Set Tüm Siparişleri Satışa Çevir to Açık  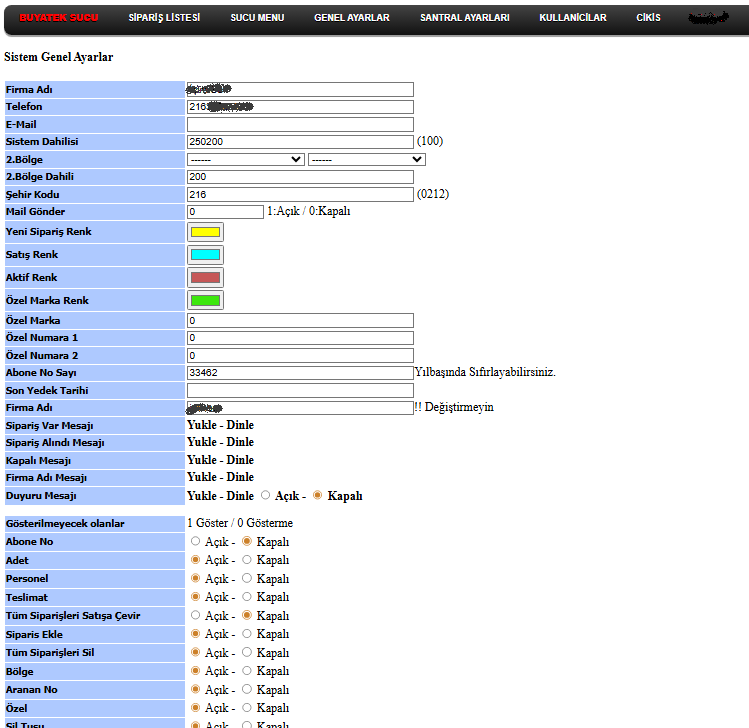[196, 615]
